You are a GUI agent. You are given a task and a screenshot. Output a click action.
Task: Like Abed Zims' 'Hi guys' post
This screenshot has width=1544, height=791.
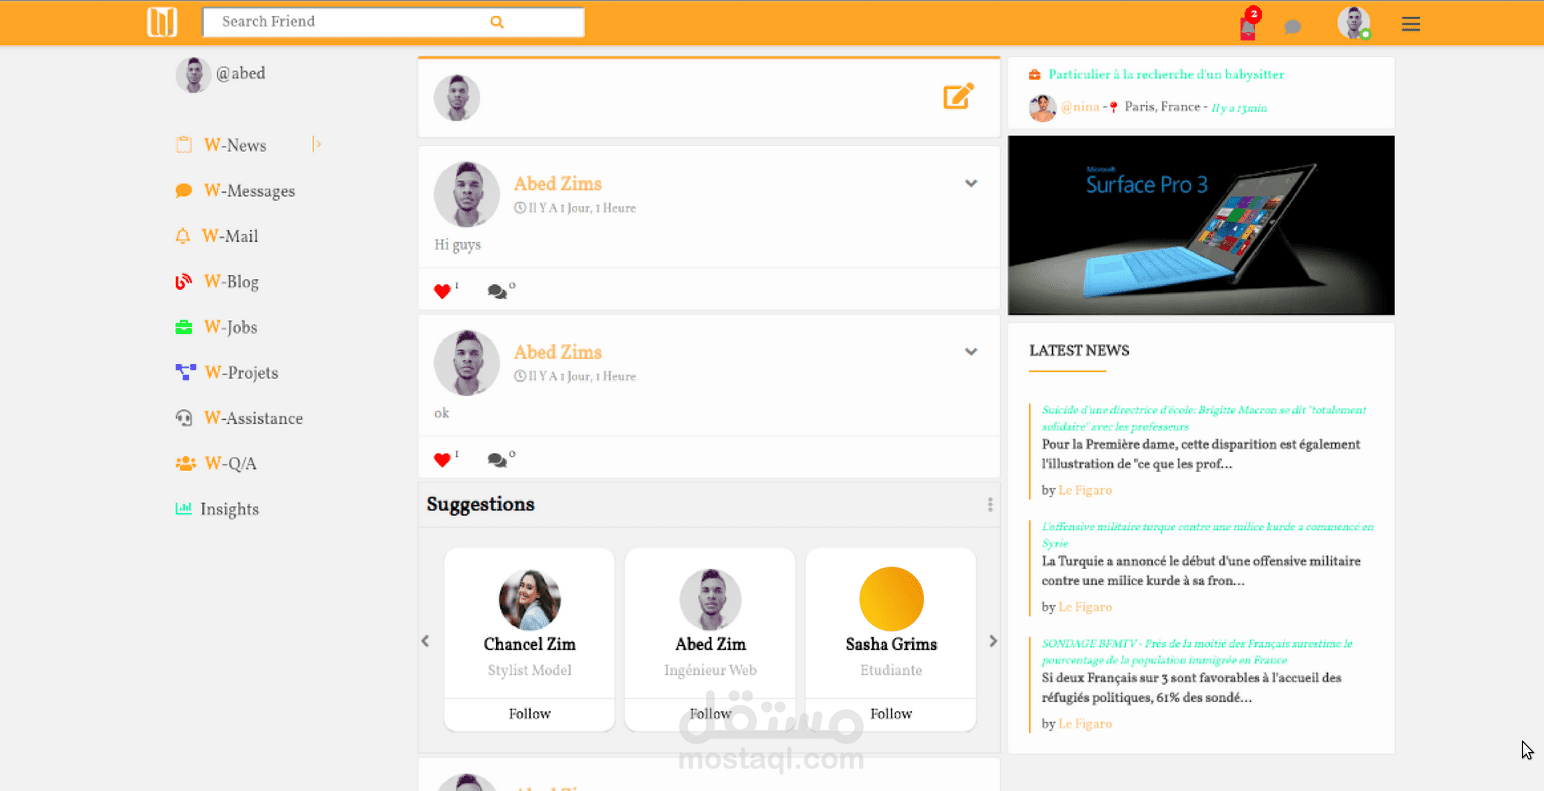(x=442, y=291)
